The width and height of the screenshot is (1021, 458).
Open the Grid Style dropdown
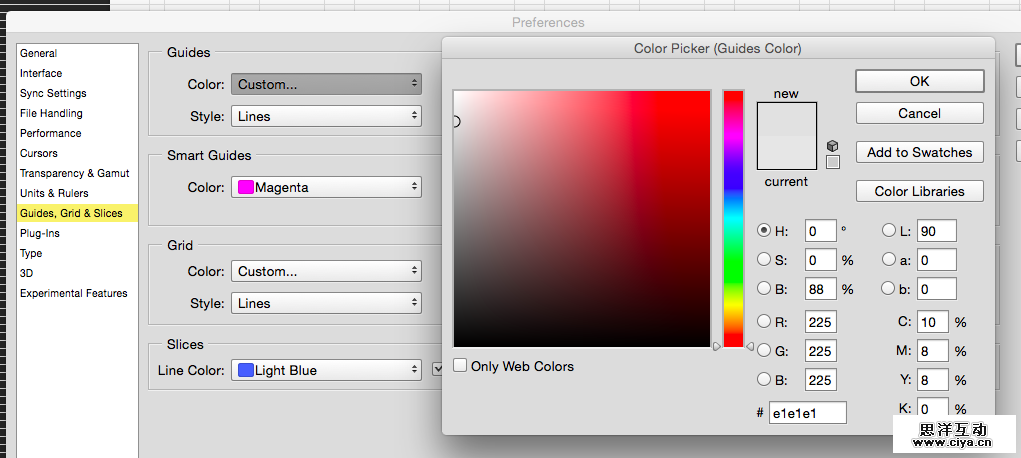(326, 303)
